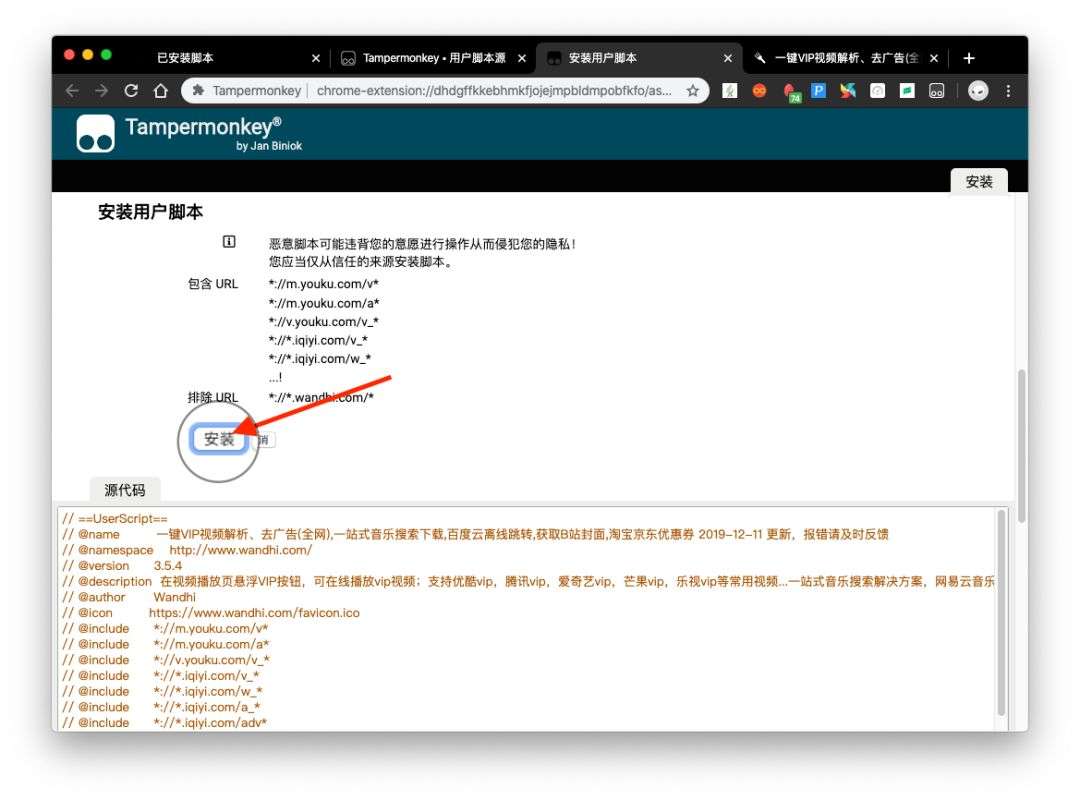
Task: Select the 安装 tab at top right
Action: (x=979, y=182)
